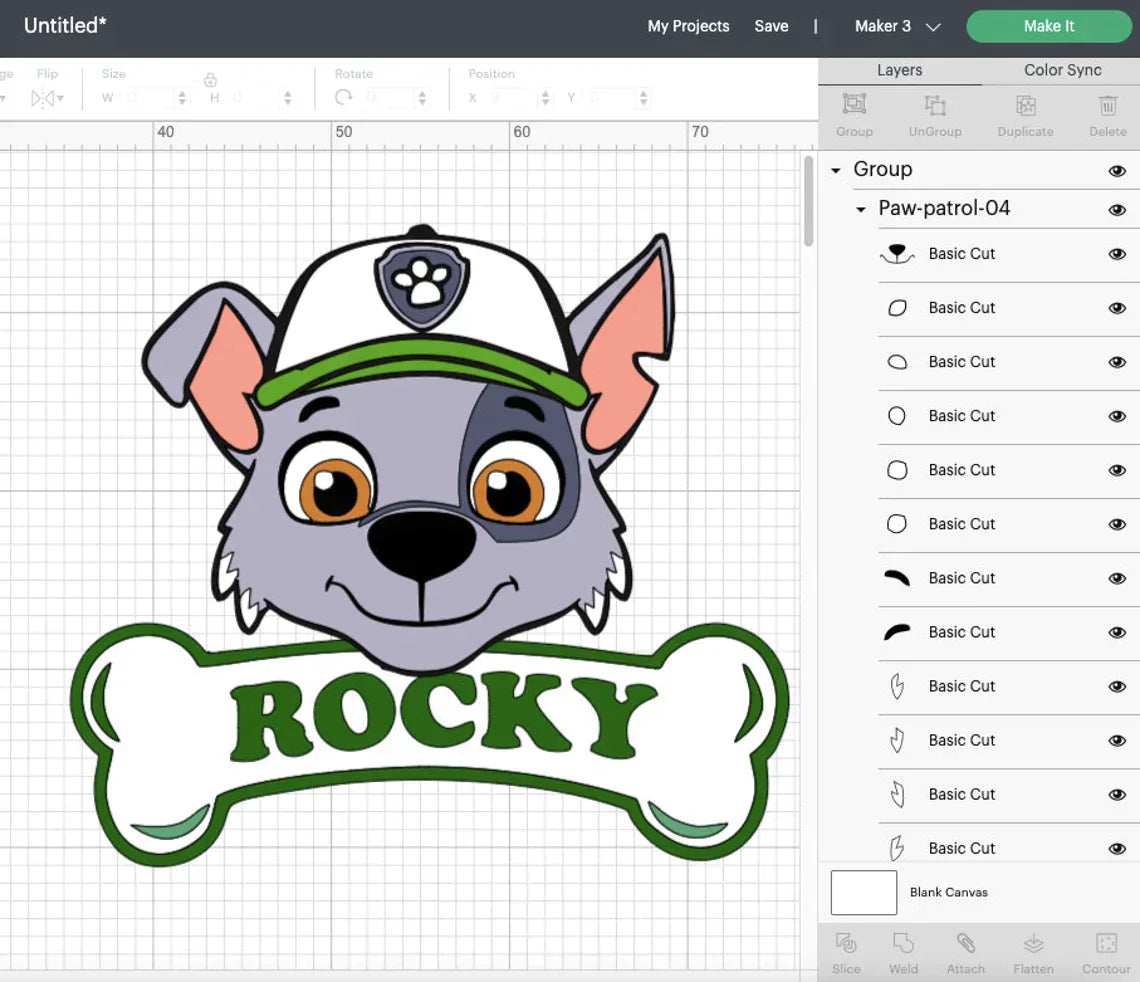This screenshot has height=982, width=1140.
Task: Select the nose and mouth layer thumbnail
Action: [897, 254]
